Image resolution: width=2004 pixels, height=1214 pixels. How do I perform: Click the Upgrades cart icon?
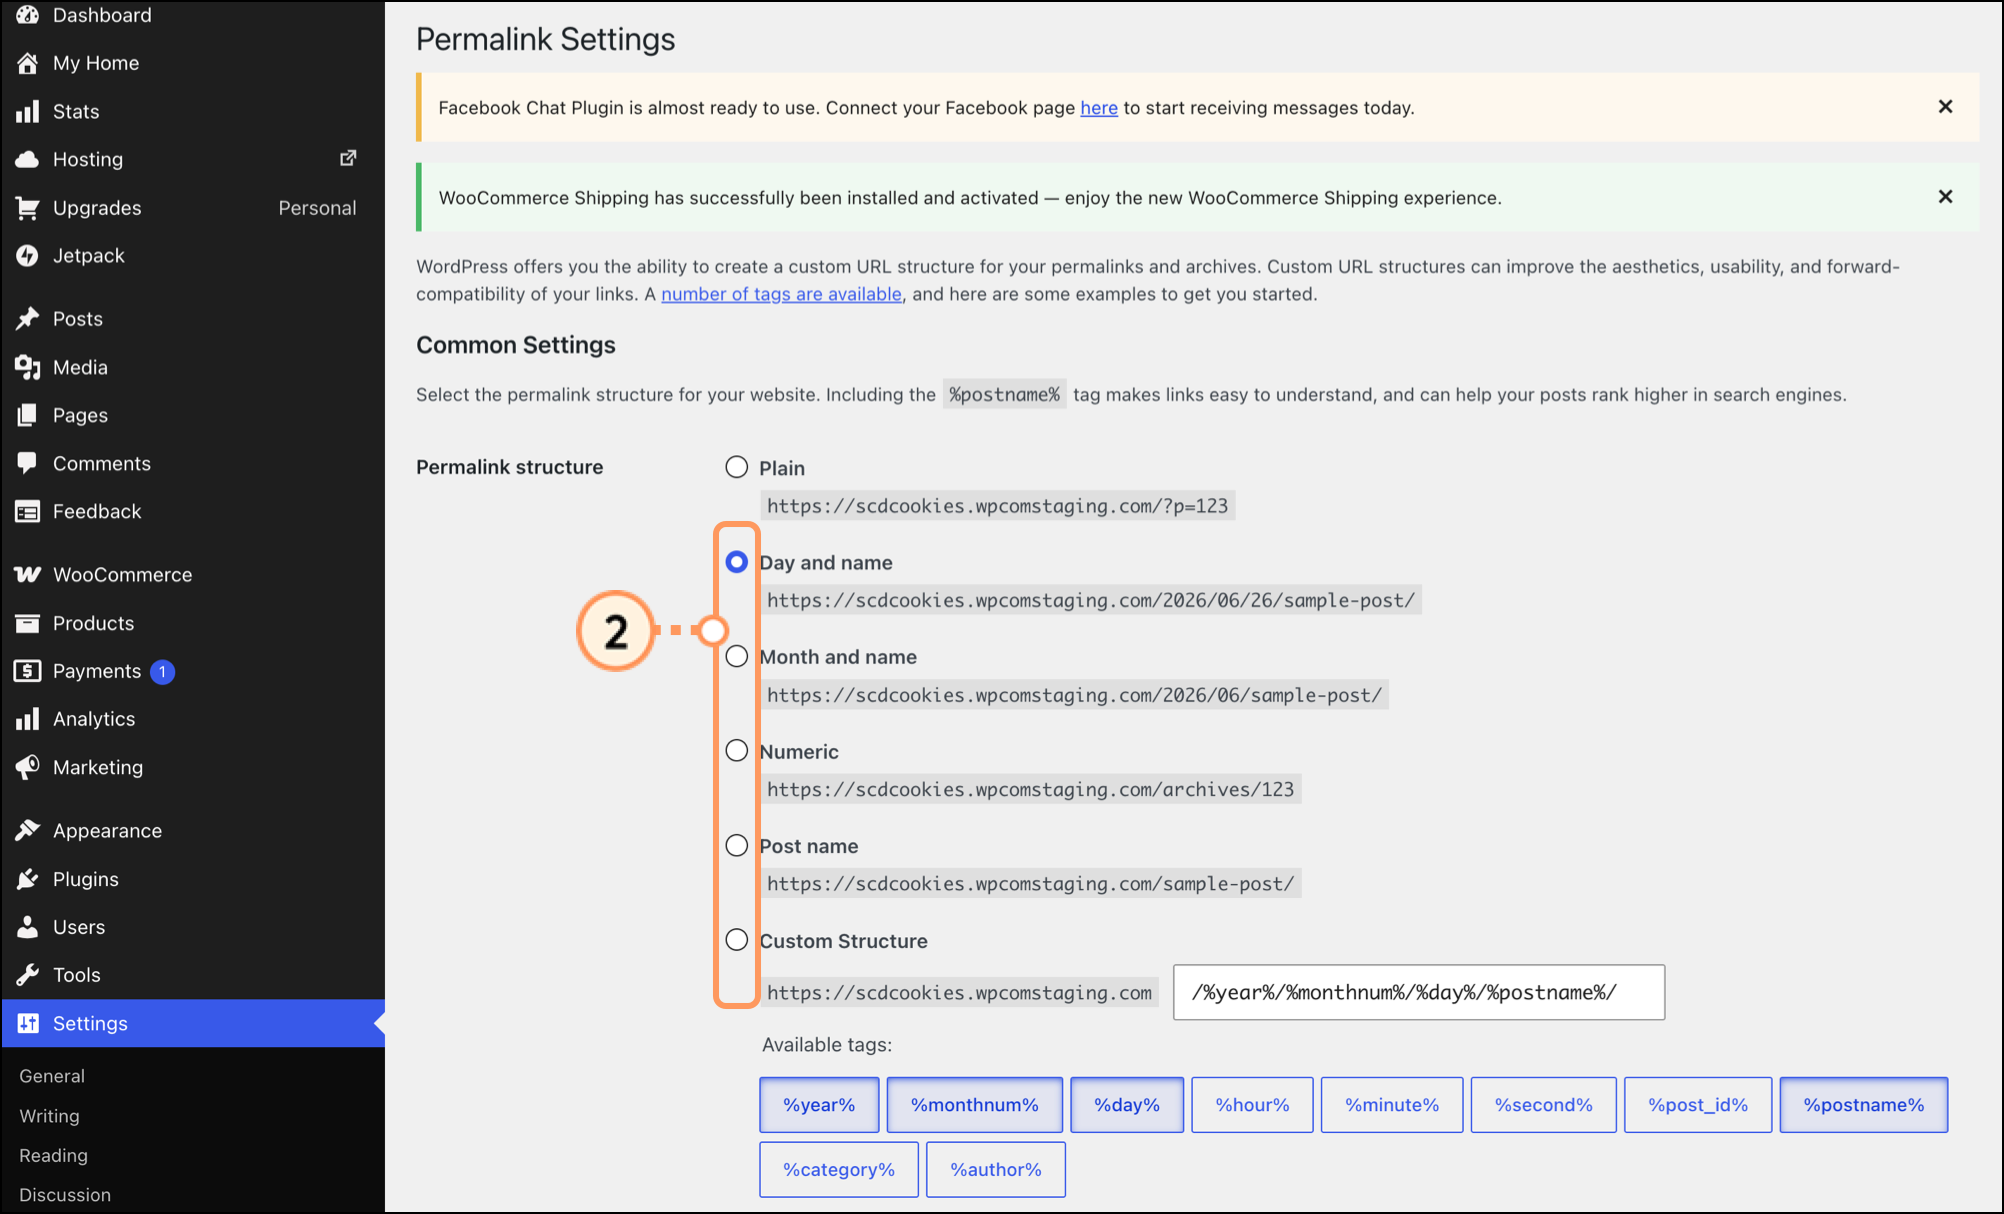pyautogui.click(x=28, y=208)
